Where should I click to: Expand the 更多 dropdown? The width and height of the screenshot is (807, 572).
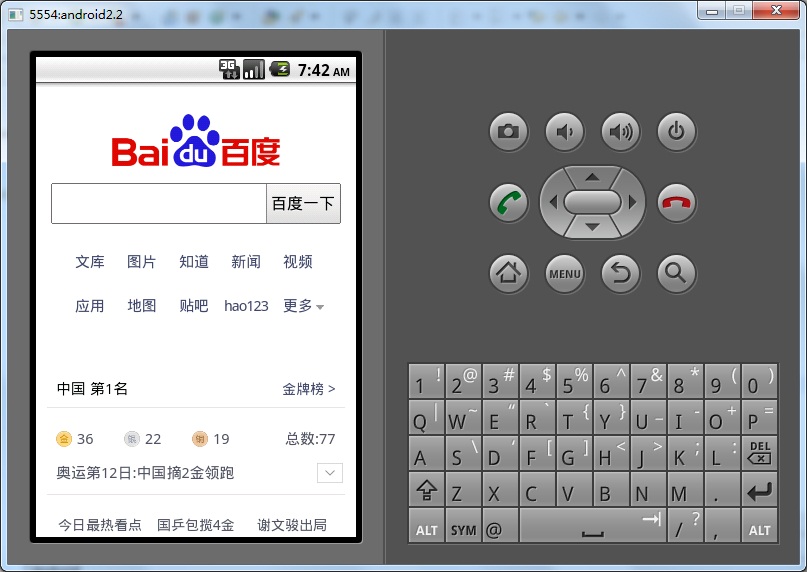[303, 306]
